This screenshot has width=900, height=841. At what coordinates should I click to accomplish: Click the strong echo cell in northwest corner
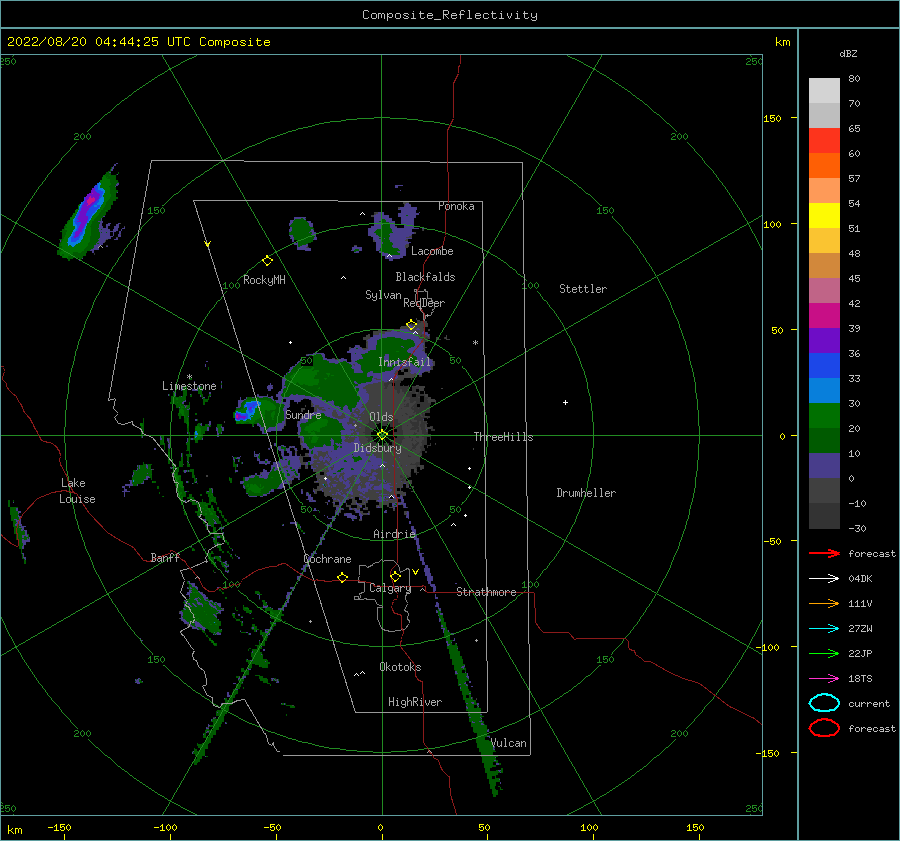pos(89,212)
